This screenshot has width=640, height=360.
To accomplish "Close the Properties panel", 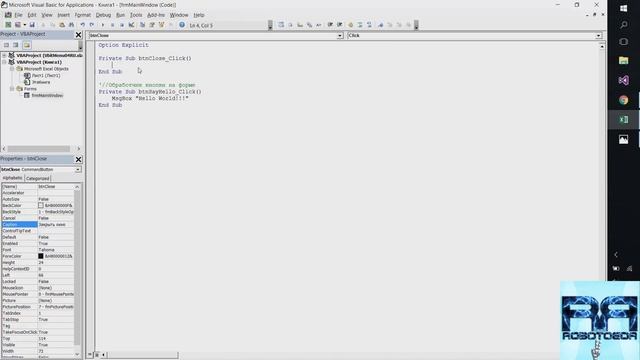I will click(x=78, y=159).
